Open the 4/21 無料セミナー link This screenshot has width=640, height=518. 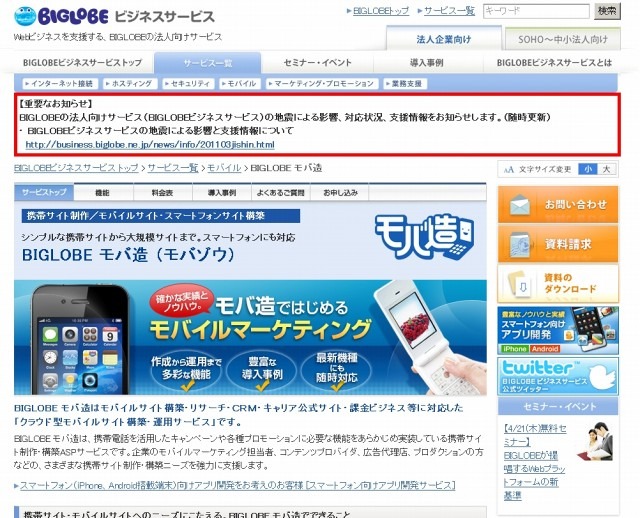tap(535, 462)
